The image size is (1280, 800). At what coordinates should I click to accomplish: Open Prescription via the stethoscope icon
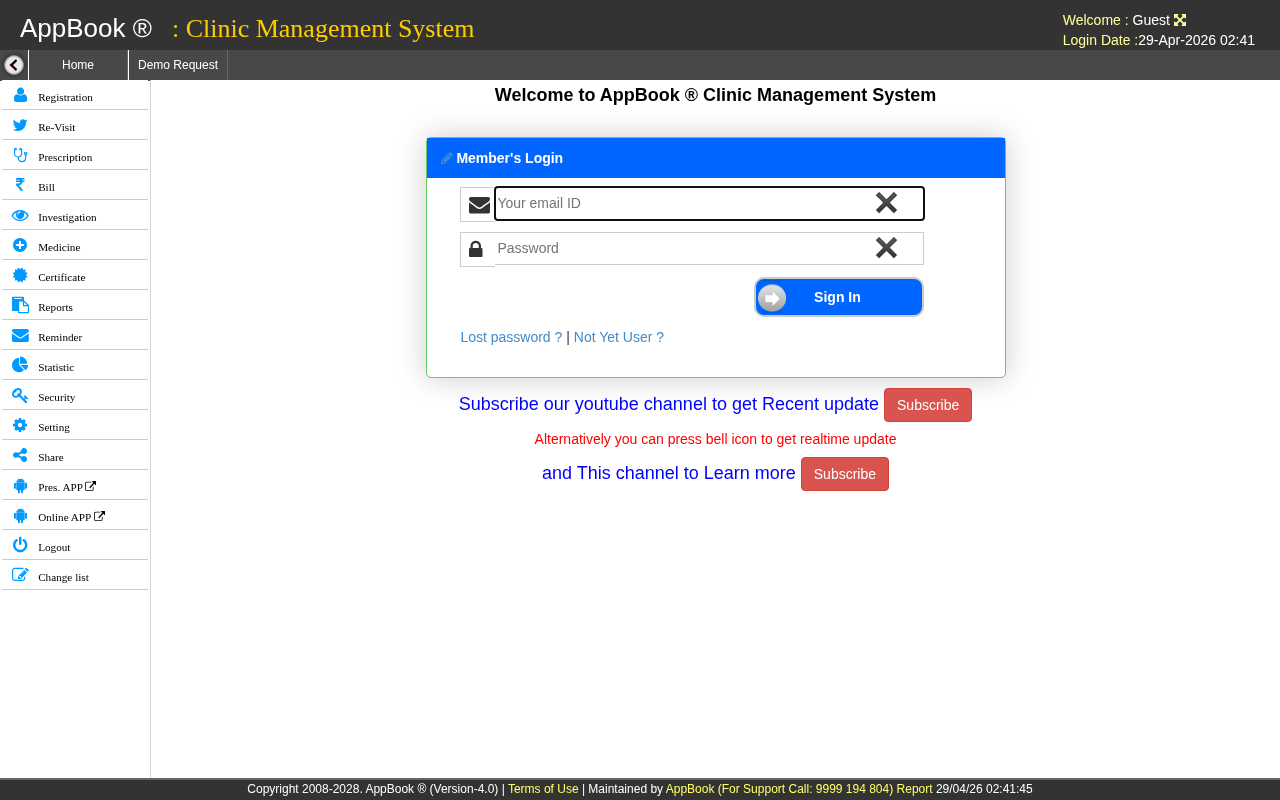coord(20,155)
